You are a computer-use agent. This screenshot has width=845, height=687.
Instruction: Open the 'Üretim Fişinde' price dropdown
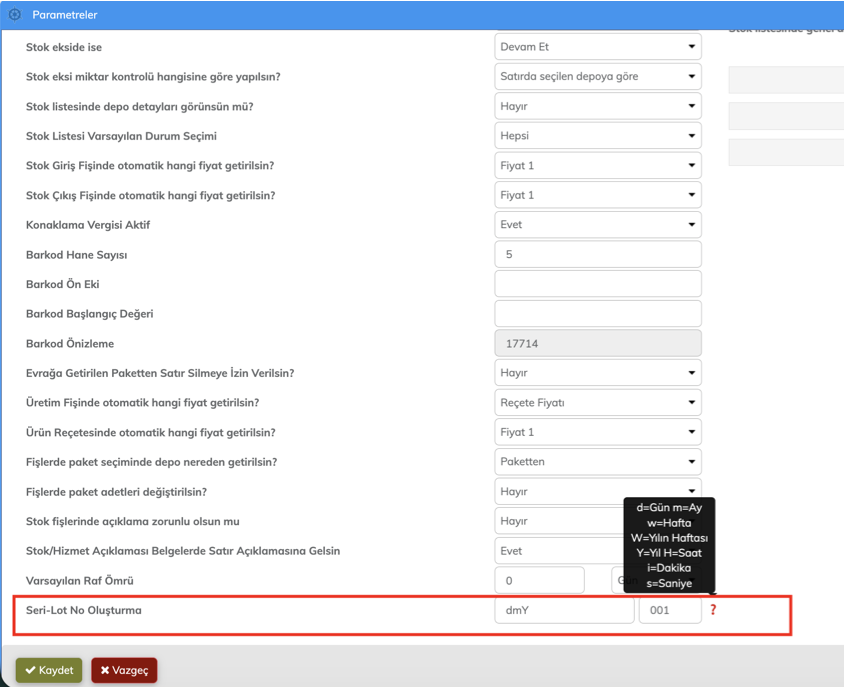pos(597,403)
